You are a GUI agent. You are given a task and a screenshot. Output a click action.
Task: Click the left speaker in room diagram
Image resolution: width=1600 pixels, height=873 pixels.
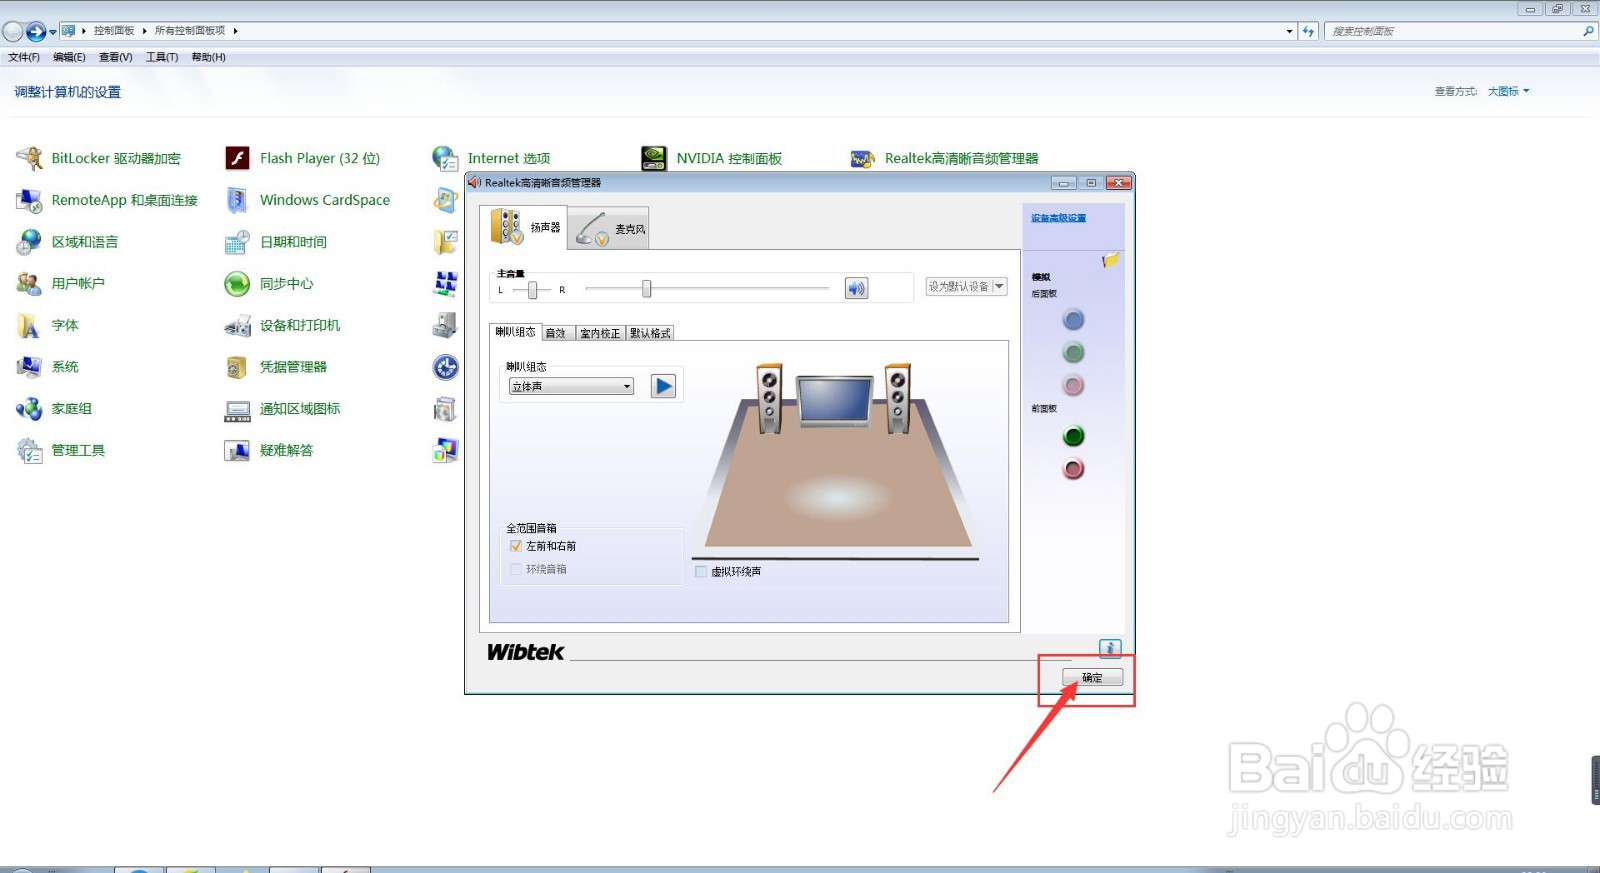[x=768, y=398]
